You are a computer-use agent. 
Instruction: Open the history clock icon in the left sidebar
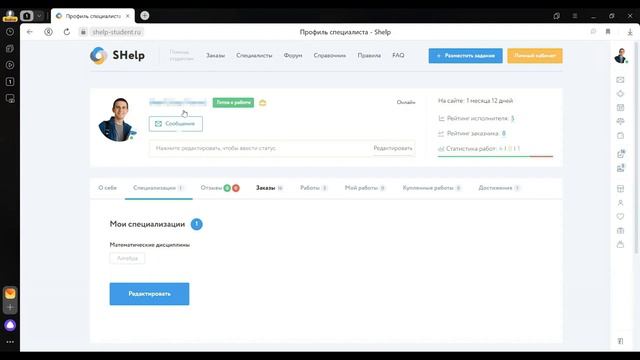10,32
